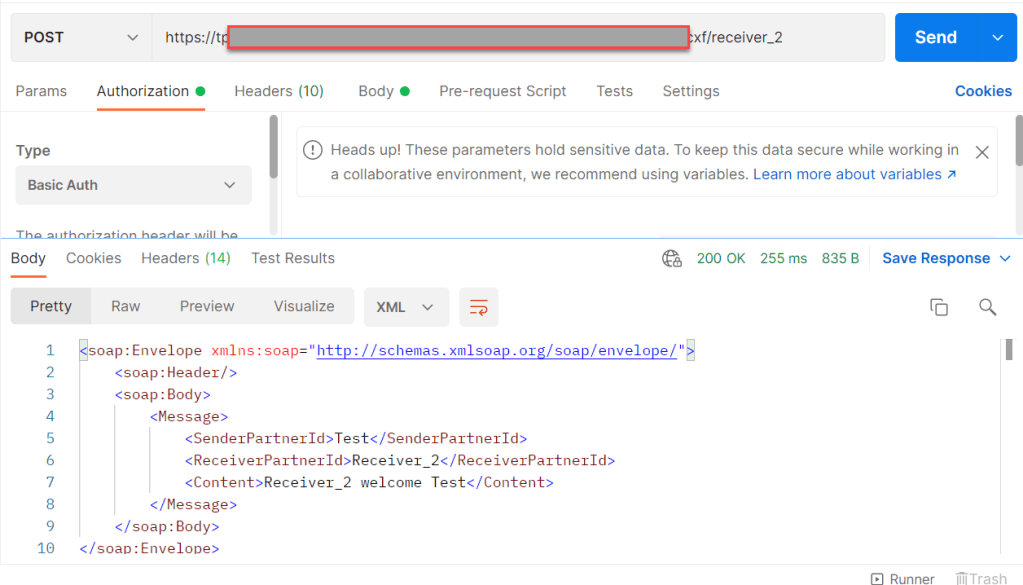Open the Pre-request Script tab
The height and width of the screenshot is (585, 1023).
click(x=502, y=91)
